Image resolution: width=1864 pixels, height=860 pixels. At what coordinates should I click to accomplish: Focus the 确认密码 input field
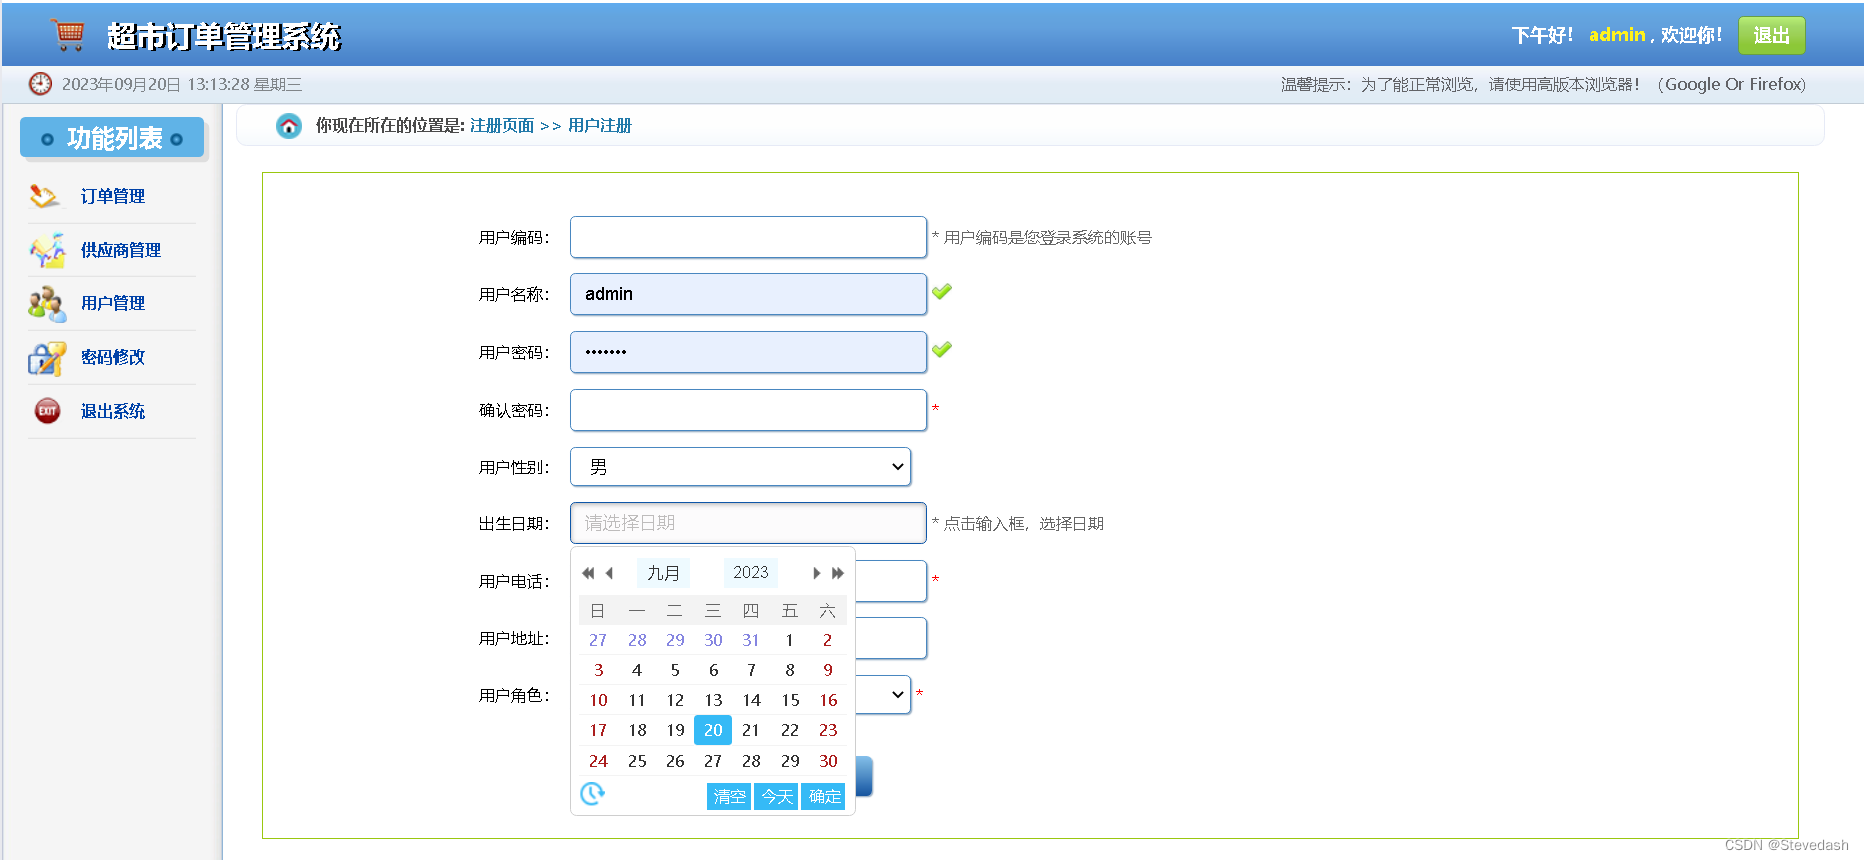pos(748,410)
